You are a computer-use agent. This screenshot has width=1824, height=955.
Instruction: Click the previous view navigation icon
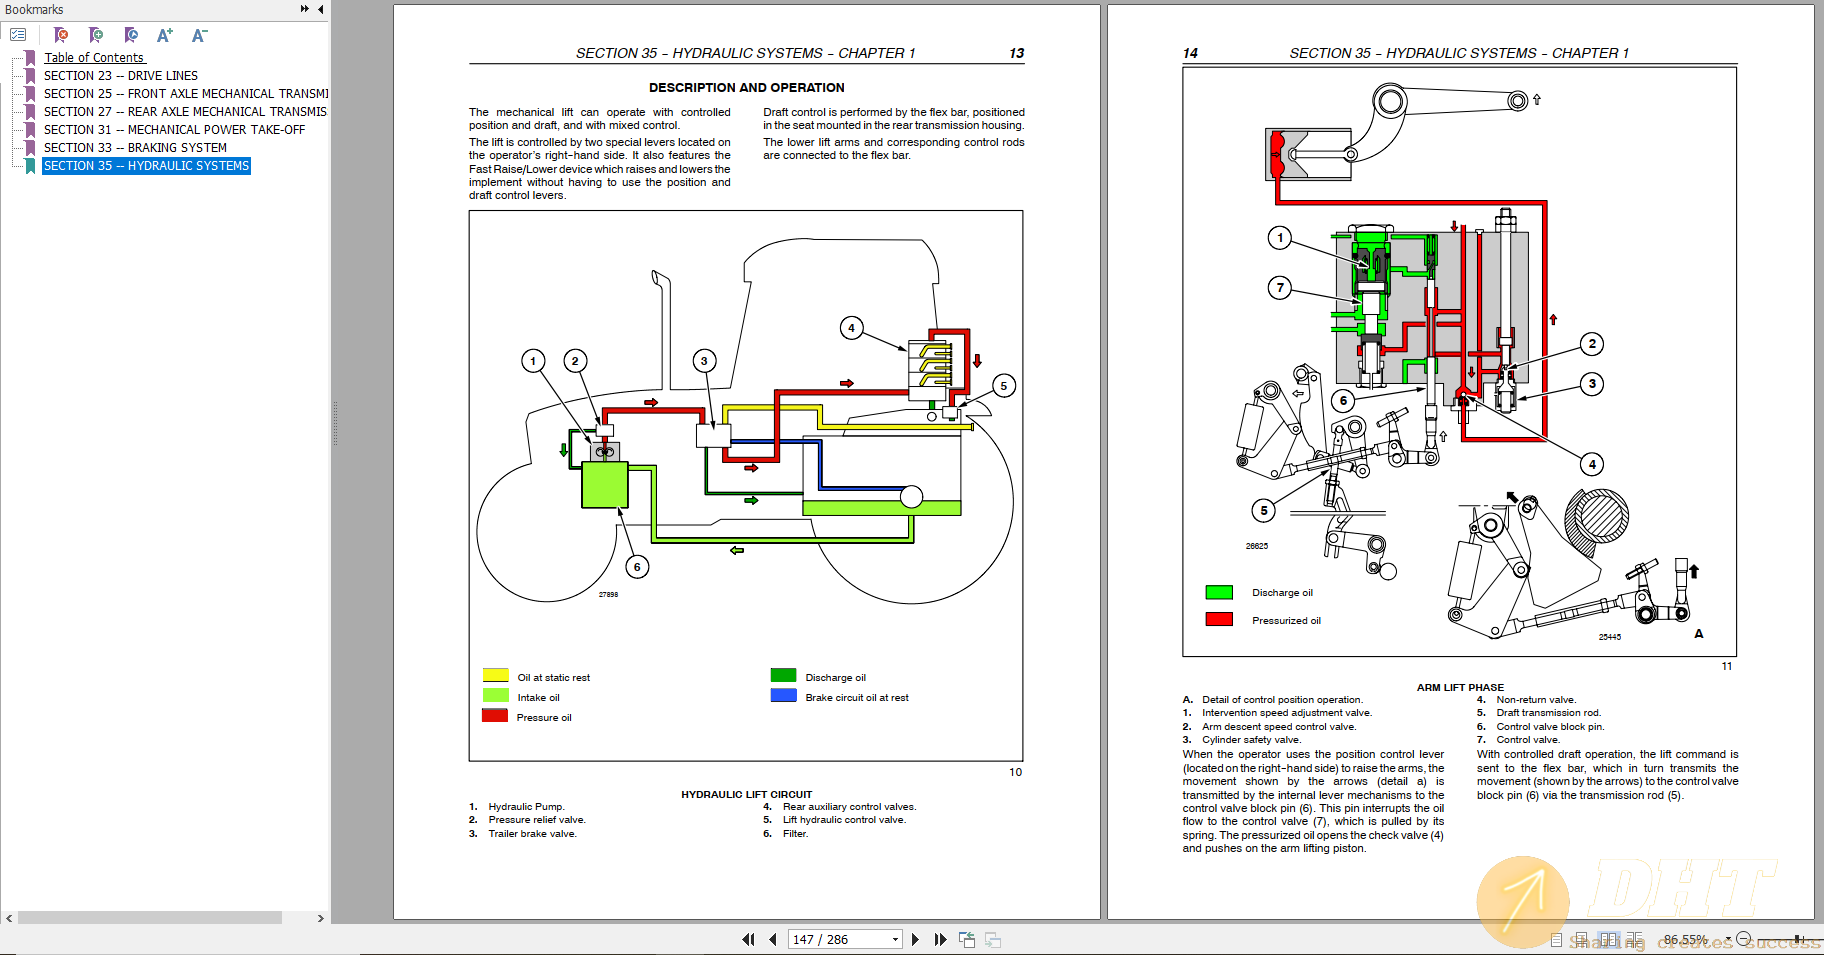pyautogui.click(x=967, y=939)
